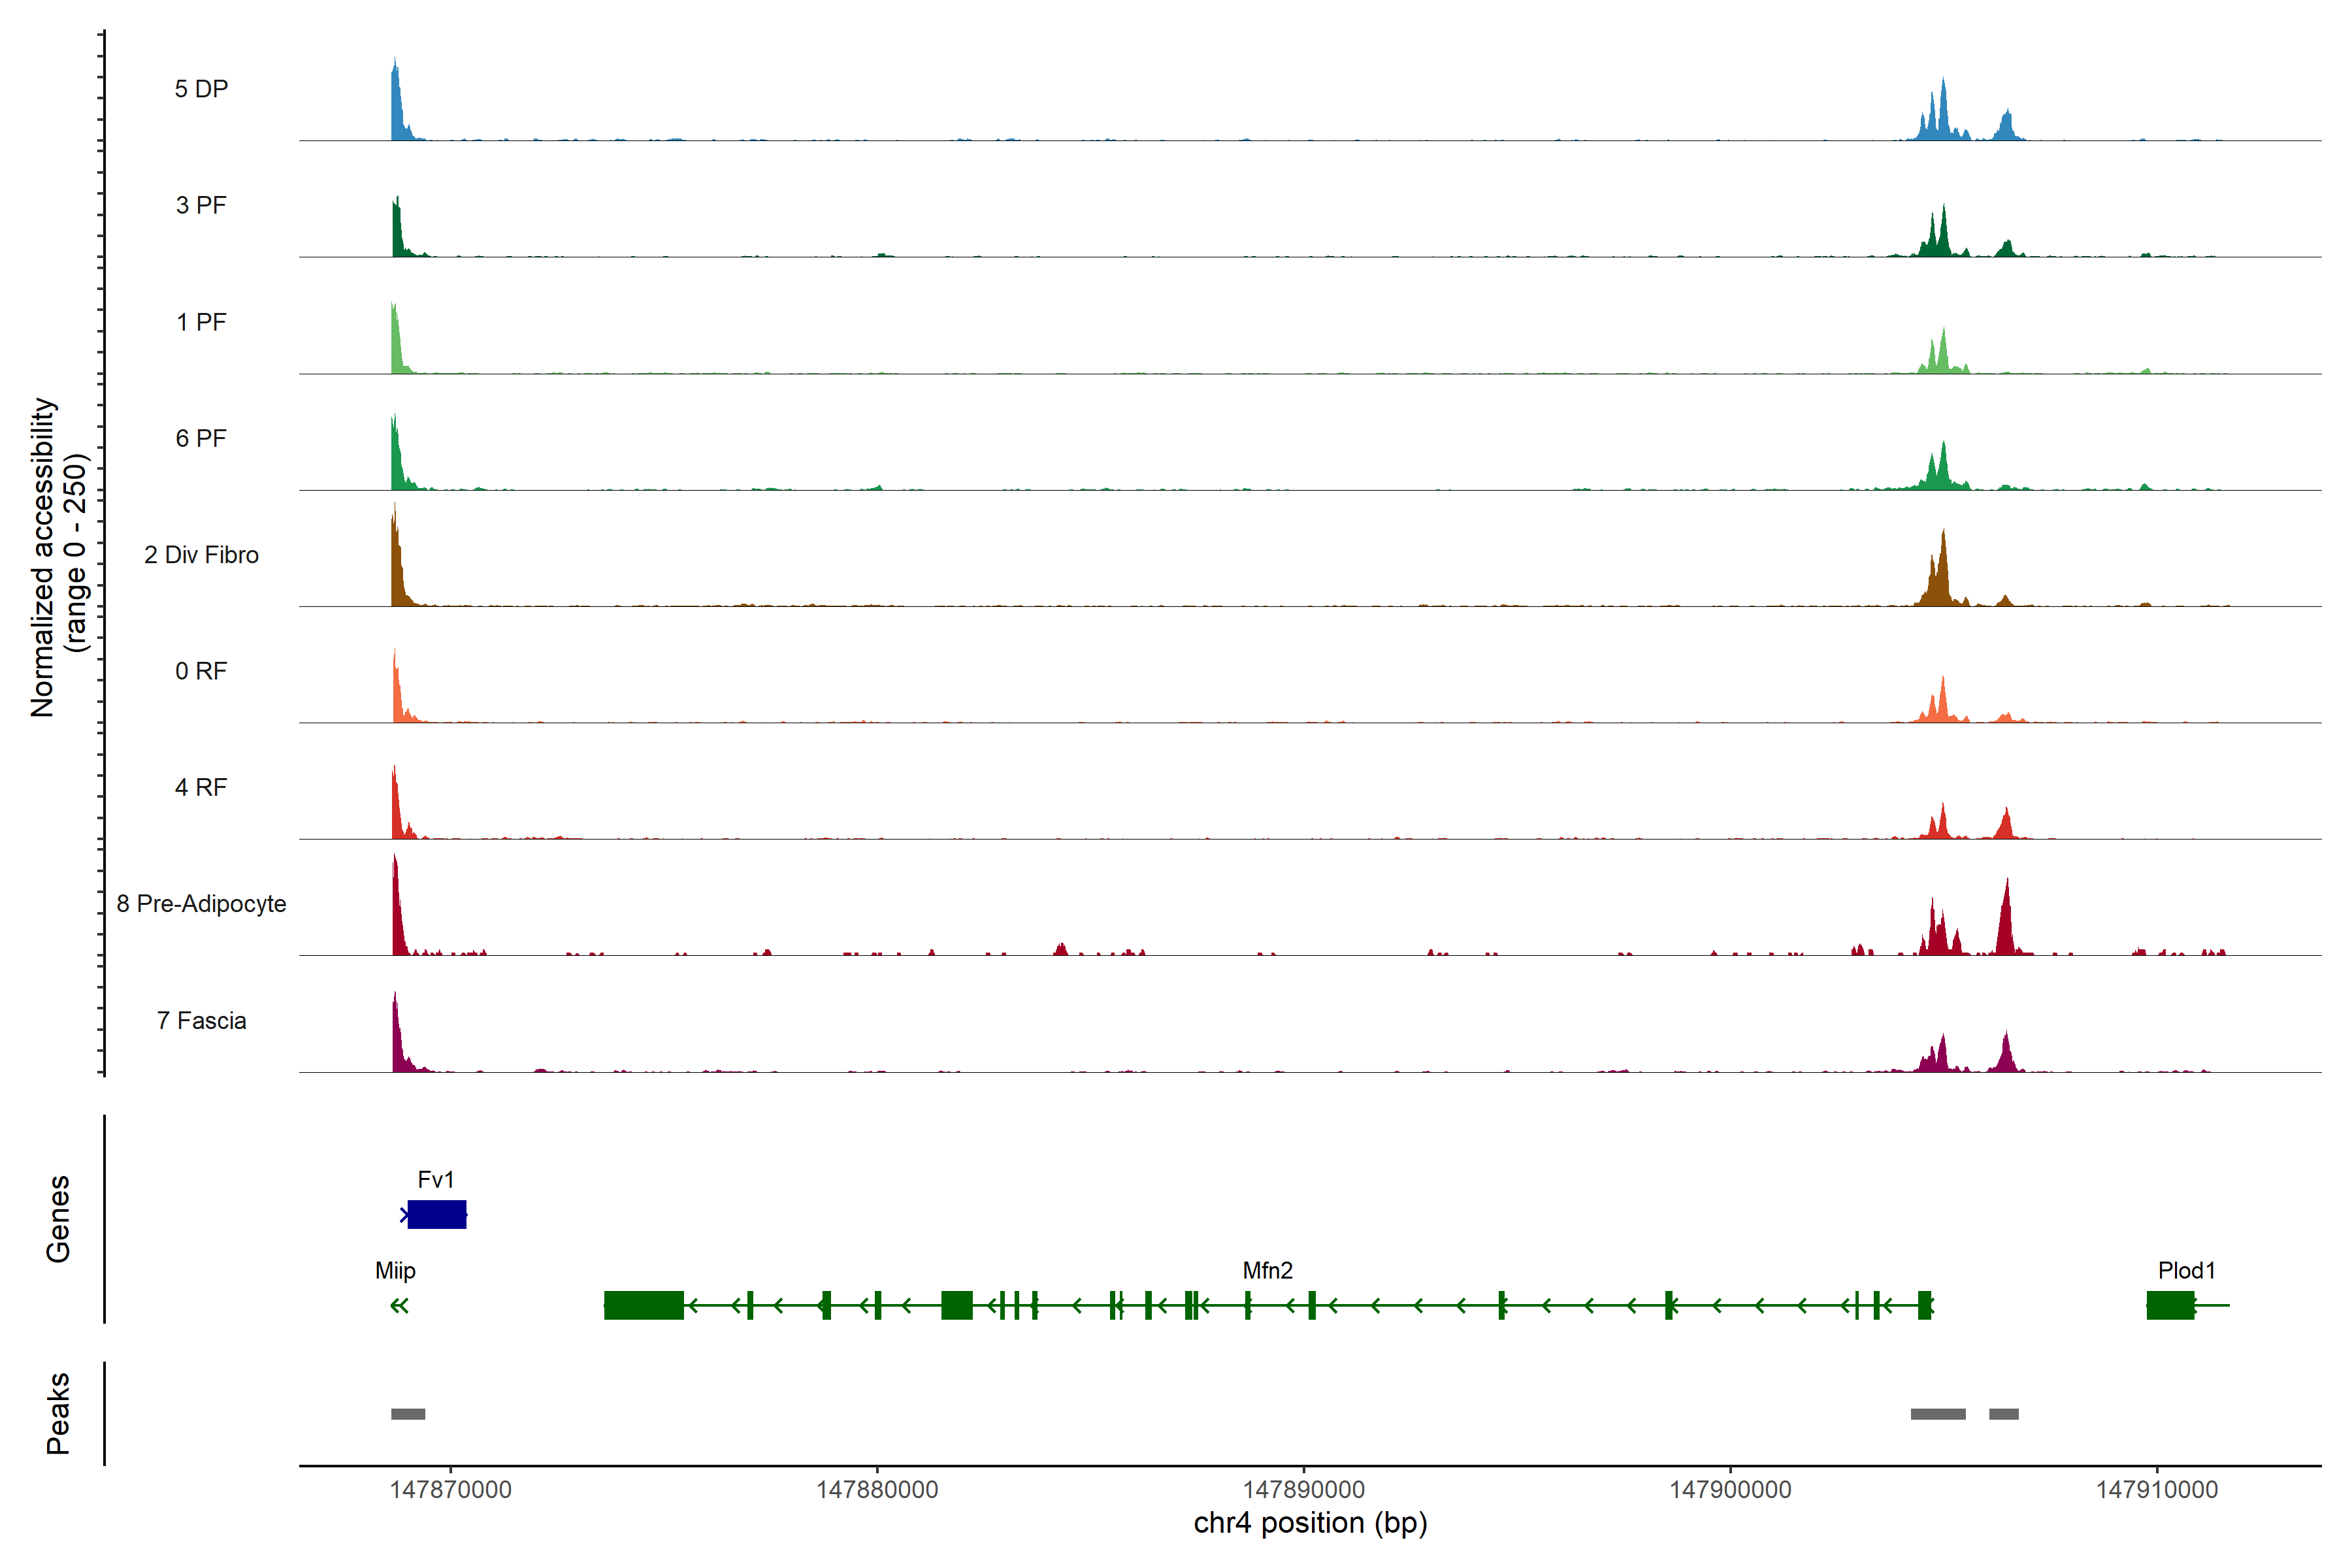The image size is (2352, 1568).
Task: Click the blue Fv1 gene box
Action: pyautogui.click(x=437, y=1214)
